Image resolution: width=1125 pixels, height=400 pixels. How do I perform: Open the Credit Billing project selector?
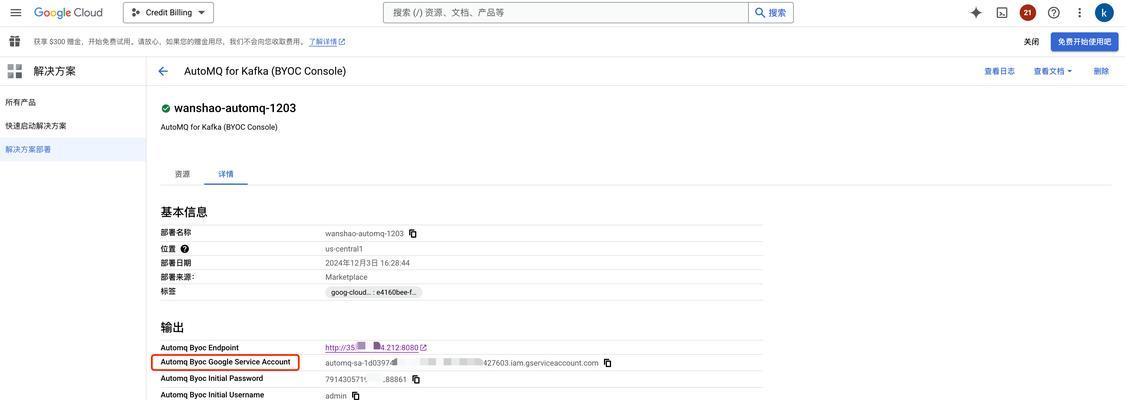click(168, 13)
